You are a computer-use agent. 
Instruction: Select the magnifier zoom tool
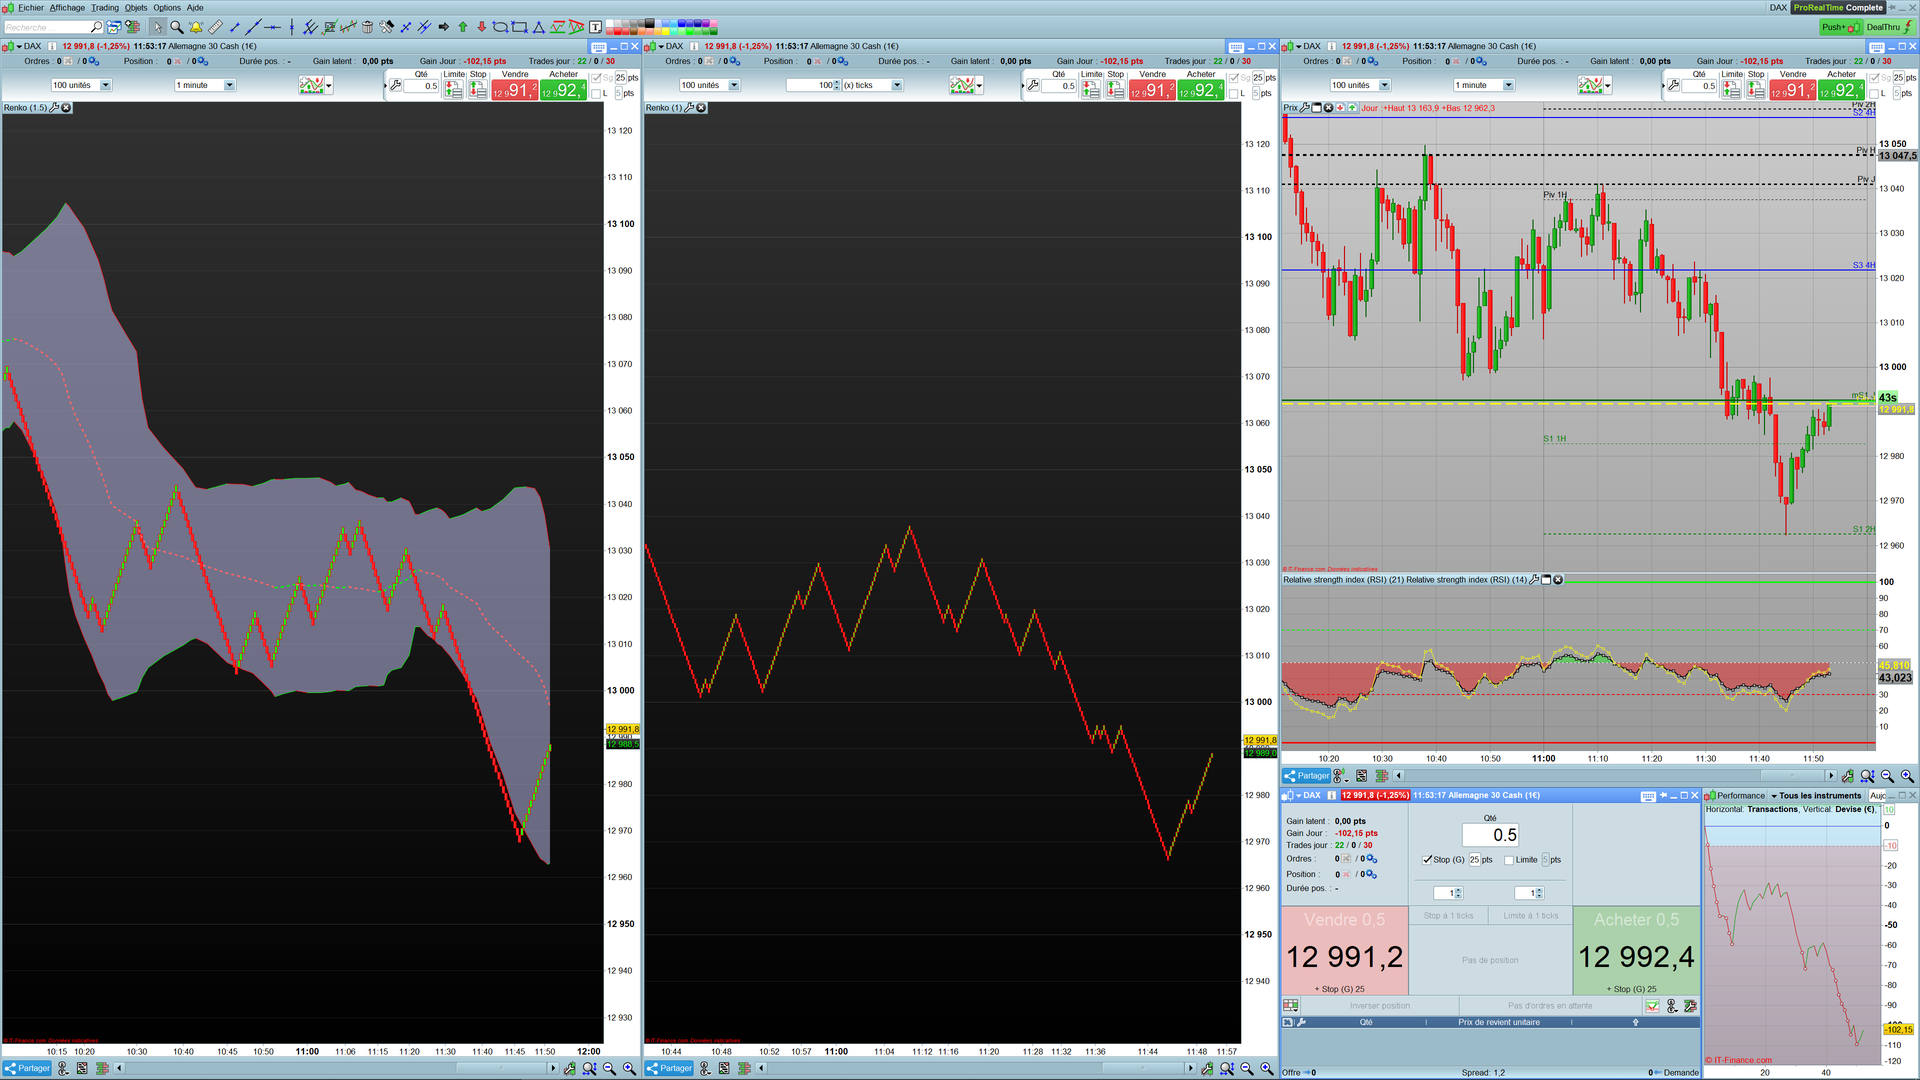click(x=176, y=27)
